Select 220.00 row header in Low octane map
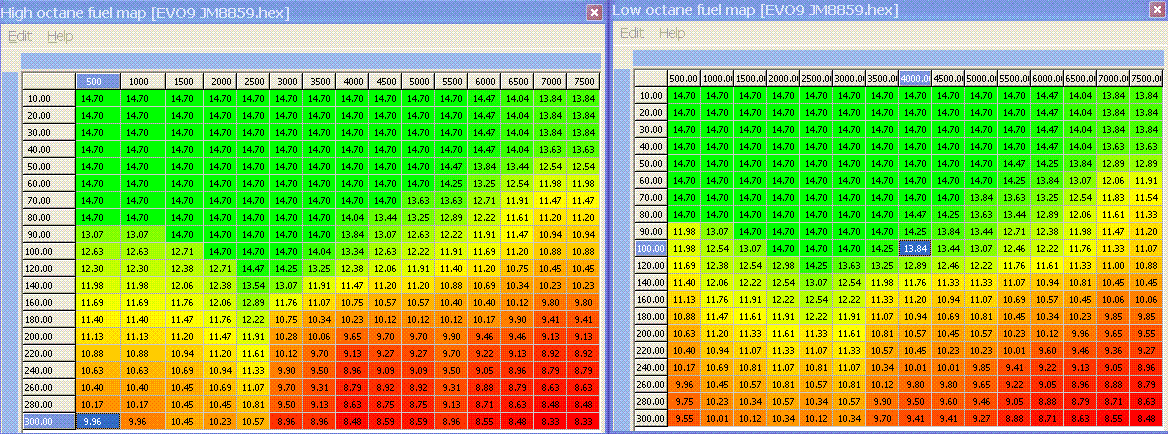This screenshot has width=1168, height=434. click(x=650, y=350)
